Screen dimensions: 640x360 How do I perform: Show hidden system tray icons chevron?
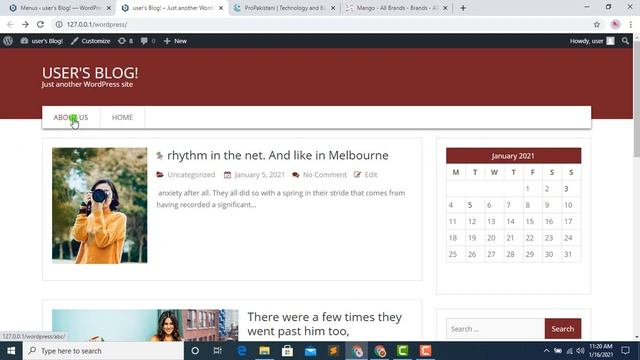(x=546, y=351)
